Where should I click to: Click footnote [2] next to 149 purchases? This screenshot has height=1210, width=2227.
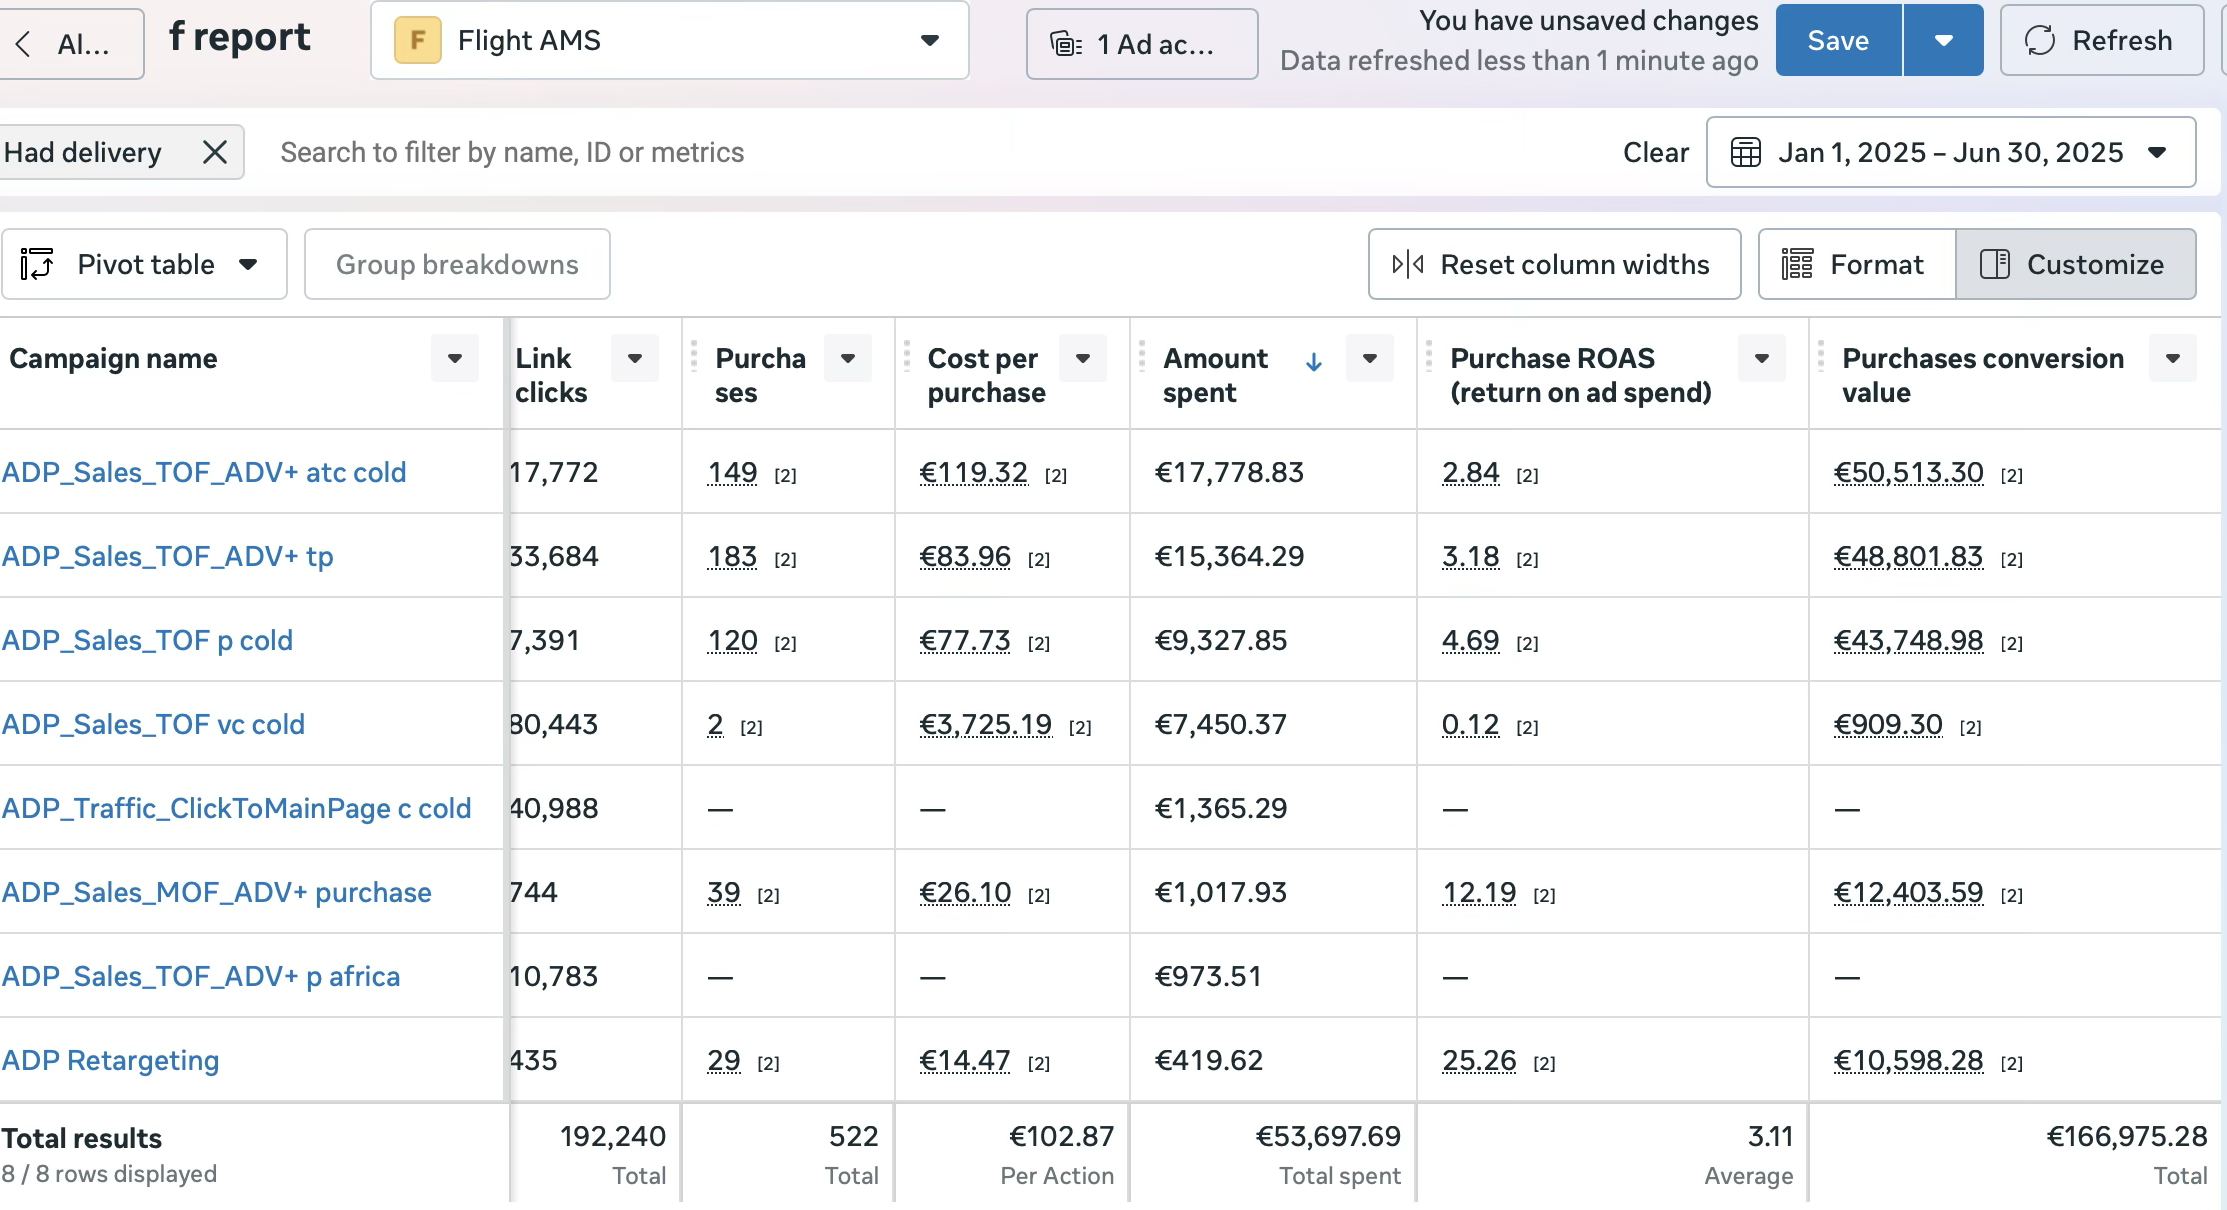[x=785, y=475]
